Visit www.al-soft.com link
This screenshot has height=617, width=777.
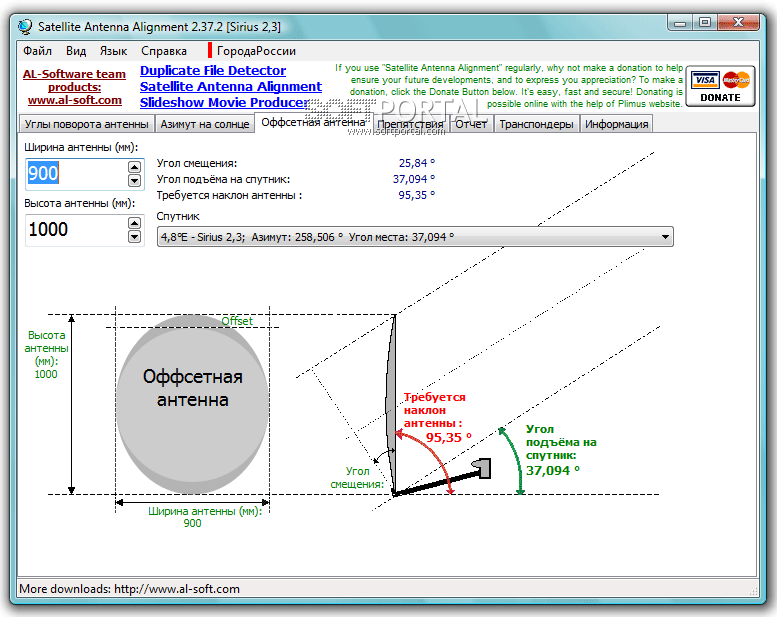click(x=74, y=100)
